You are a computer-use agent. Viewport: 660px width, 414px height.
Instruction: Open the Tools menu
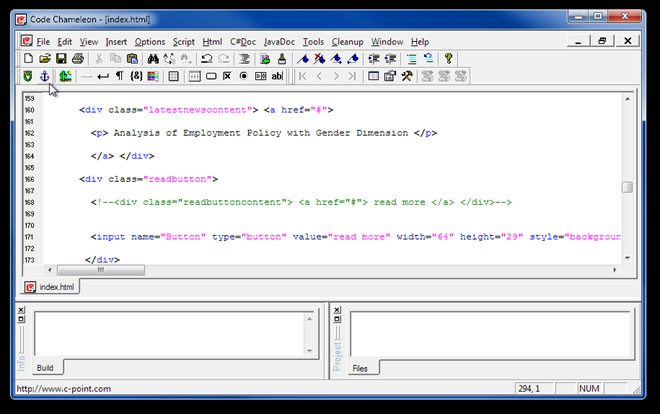click(x=313, y=42)
